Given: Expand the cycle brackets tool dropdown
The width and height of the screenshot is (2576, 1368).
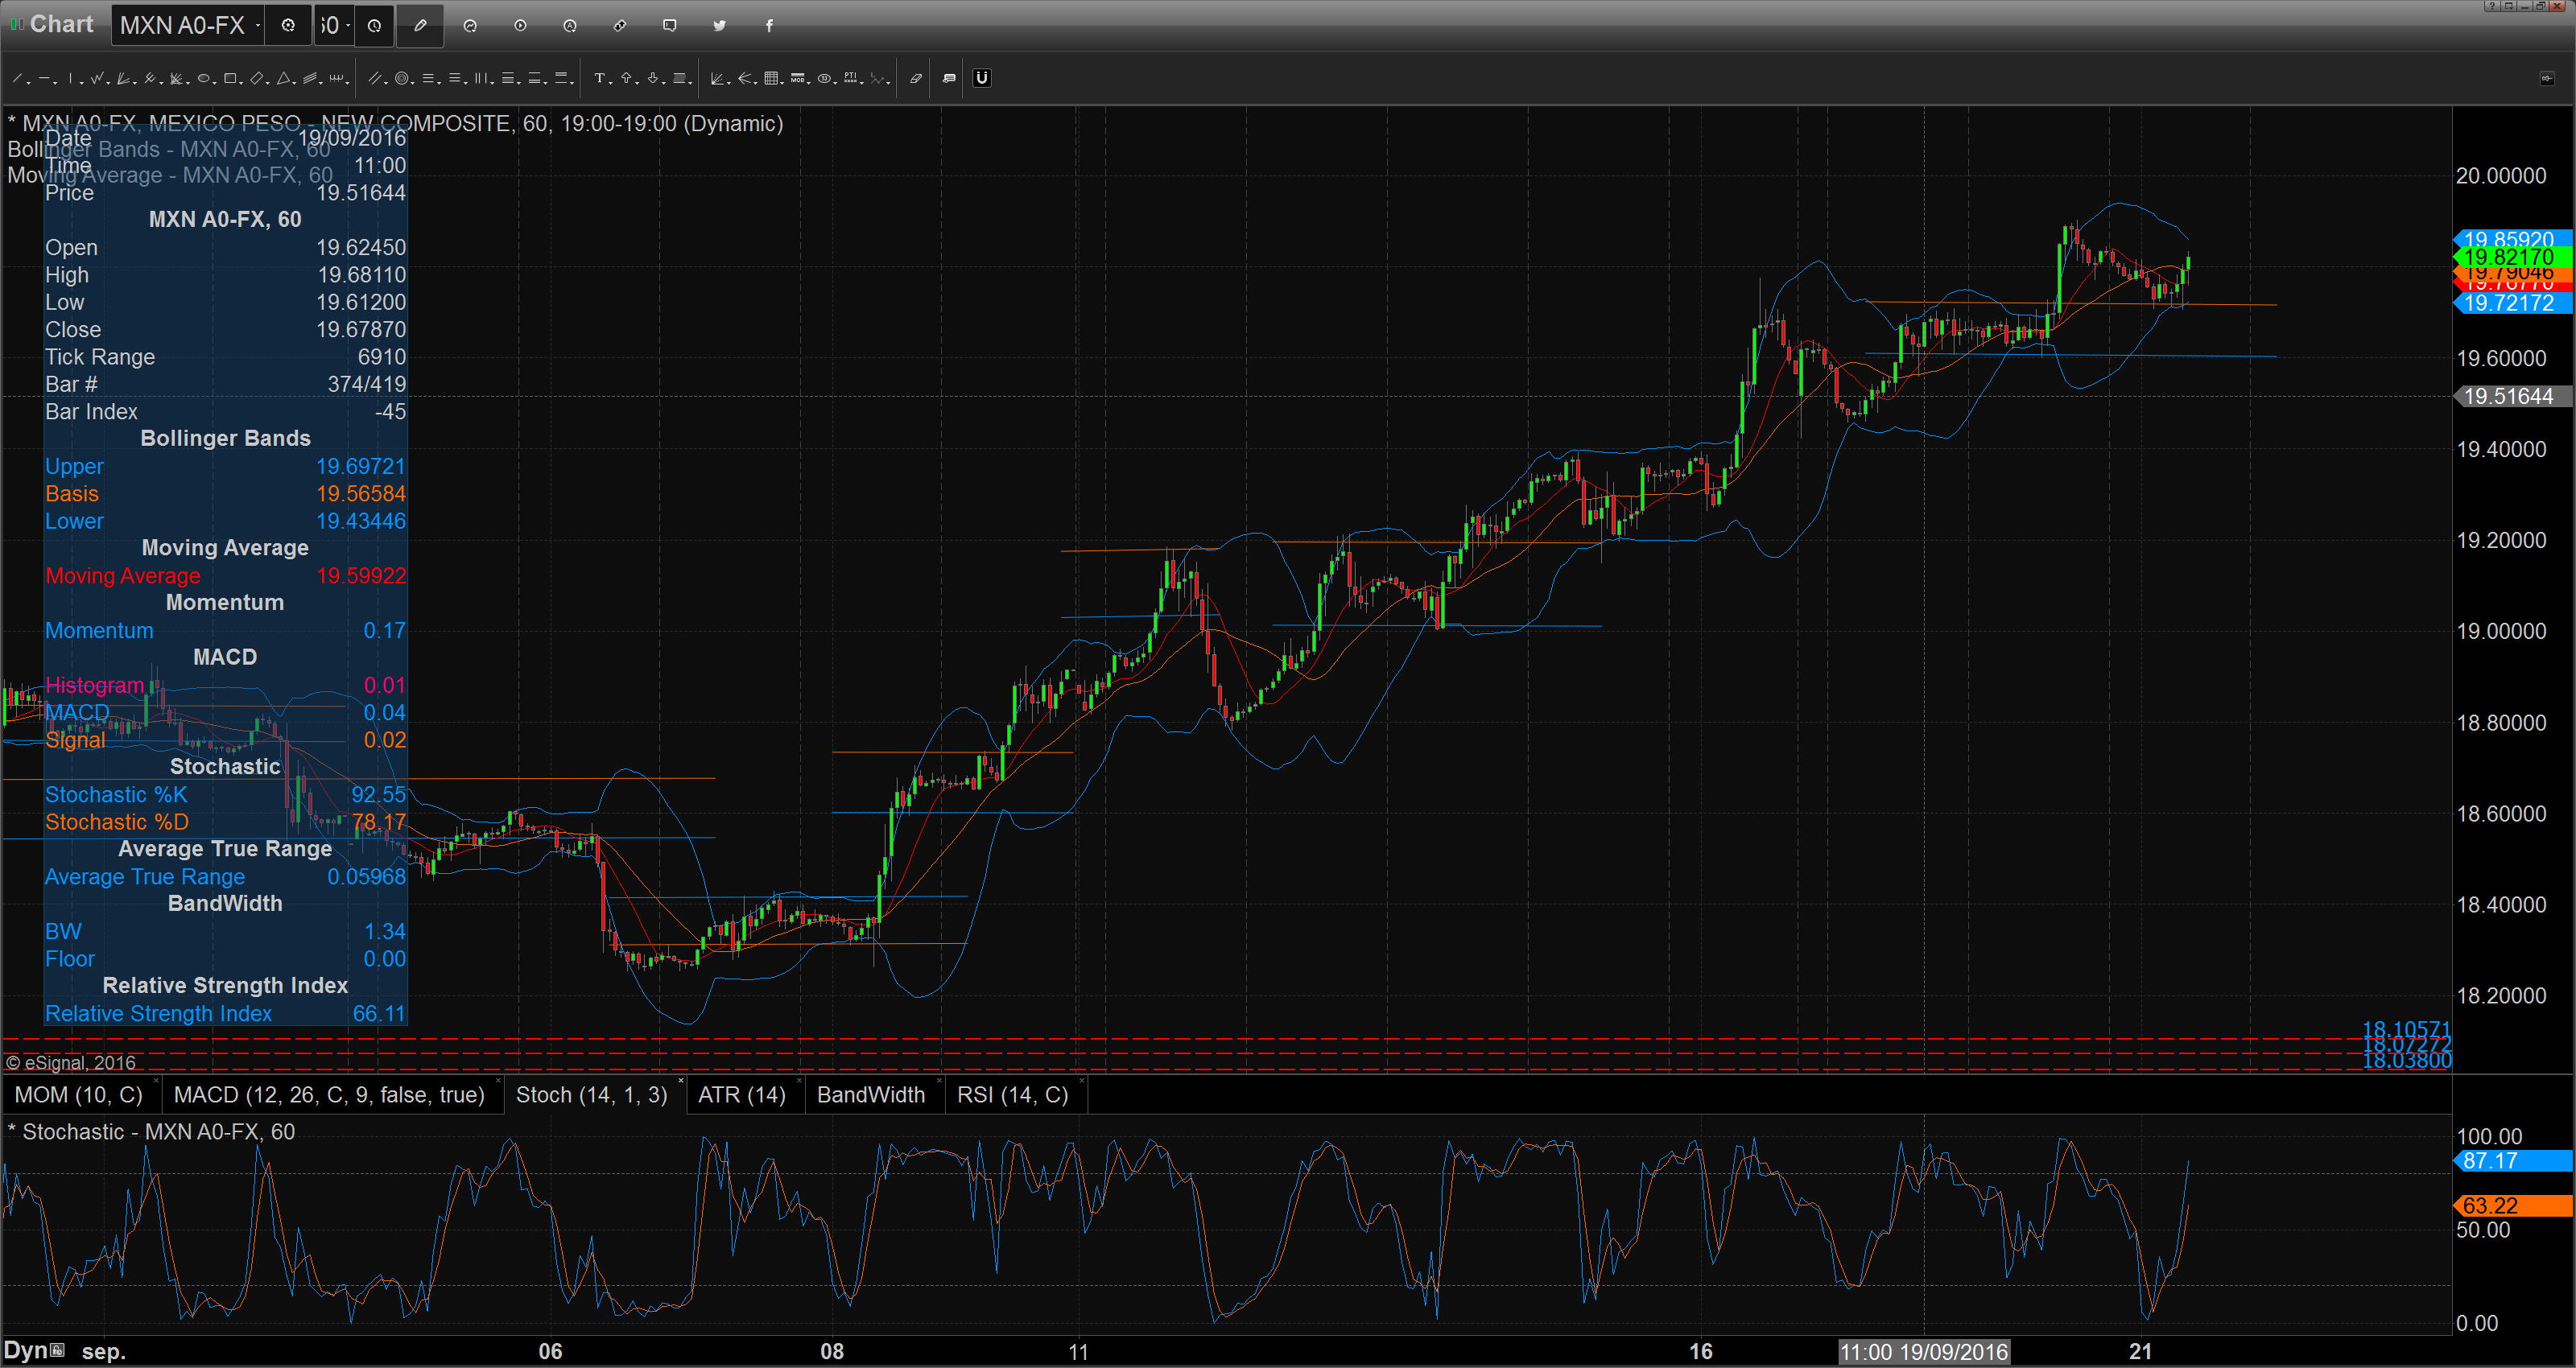Looking at the screenshot, I should (347, 83).
